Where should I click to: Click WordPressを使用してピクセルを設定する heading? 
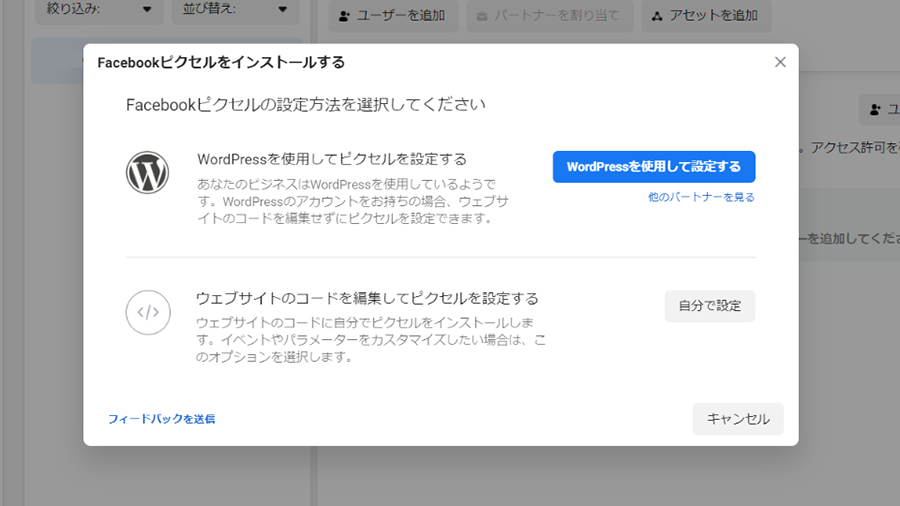(332, 159)
